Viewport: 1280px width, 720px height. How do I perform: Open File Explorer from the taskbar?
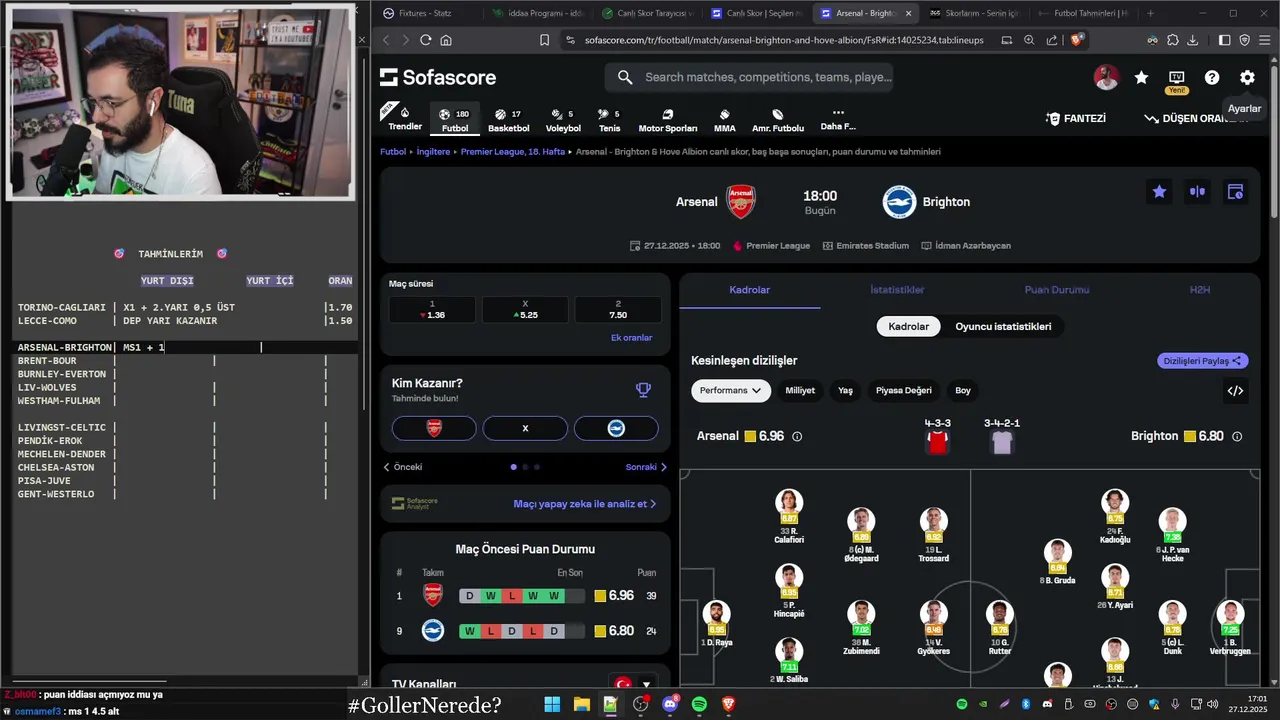[x=581, y=705]
